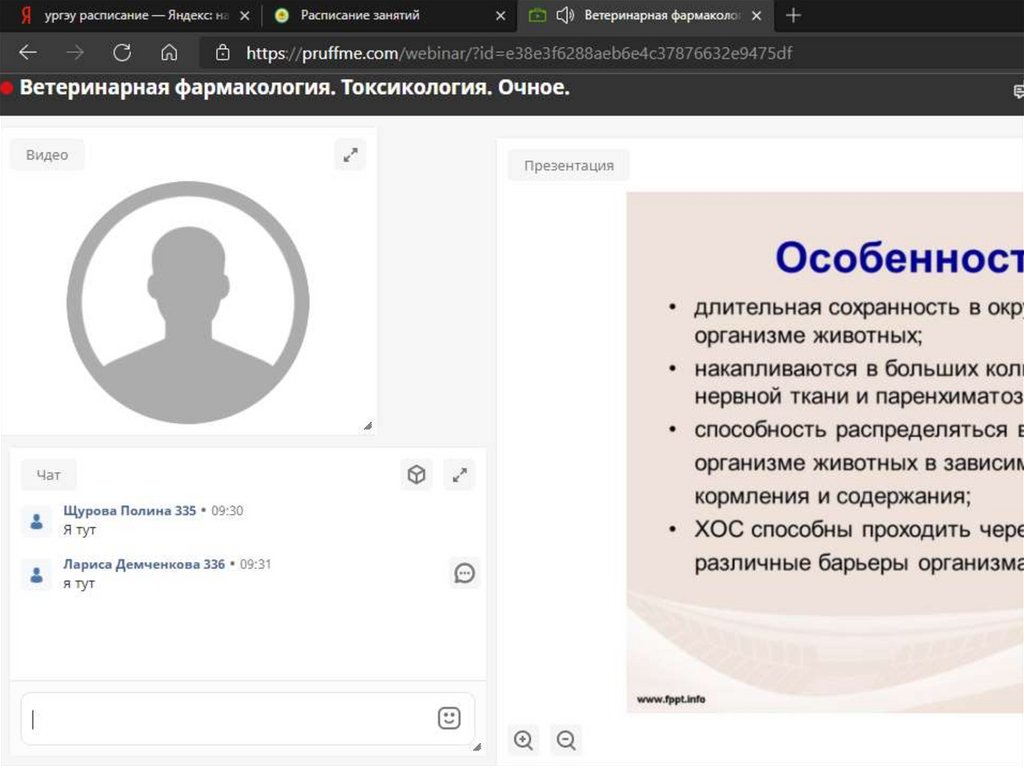Open Щурова Полина 335's user avatar
Image resolution: width=1024 pixels, height=767 pixels.
(37, 521)
